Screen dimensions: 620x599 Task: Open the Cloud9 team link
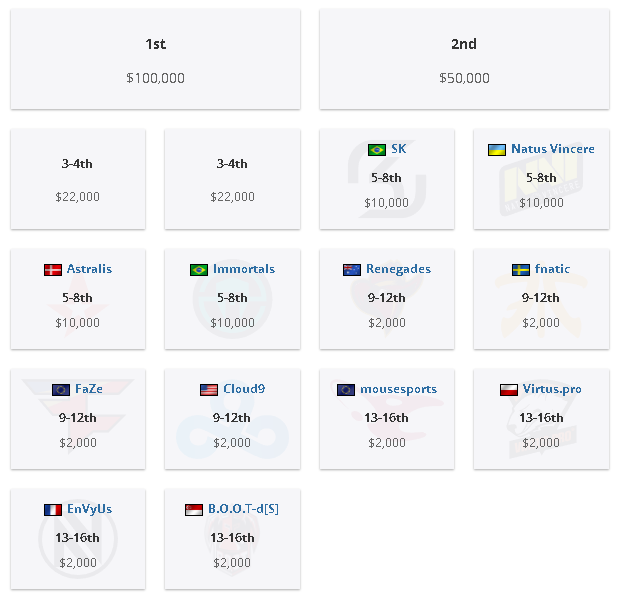[244, 389]
